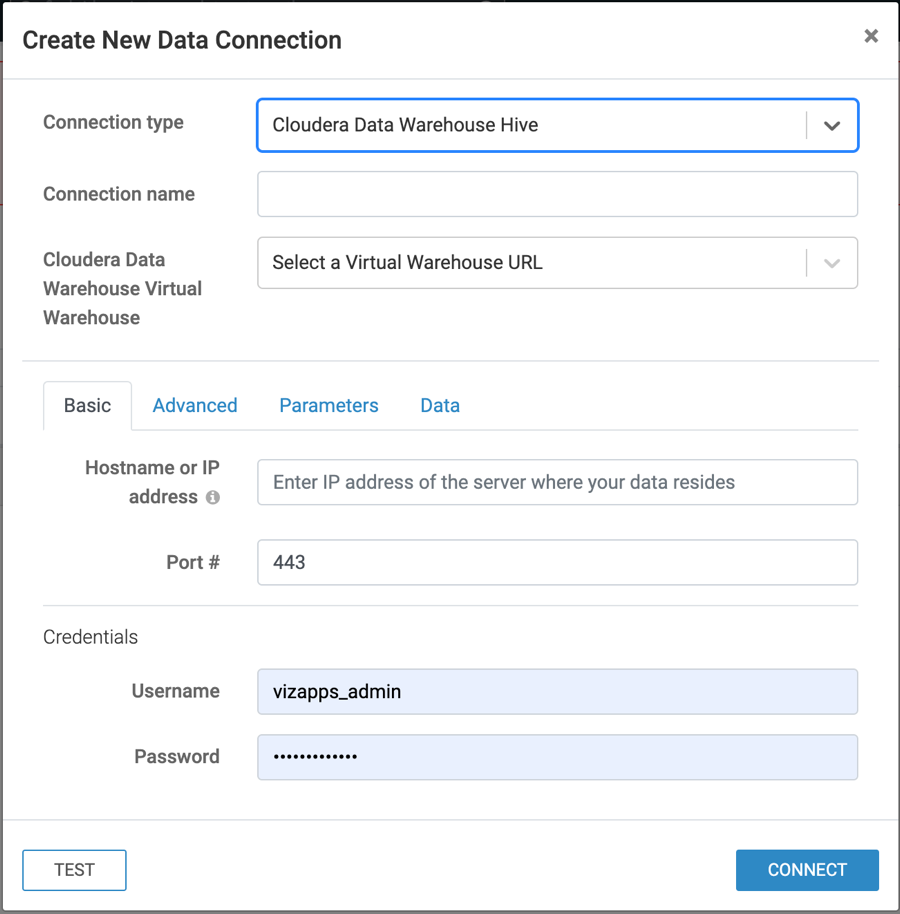Click the Cloudera Data Warehouse Virtual Warehouse label
Screen dimensions: 900x914
pos(122,288)
